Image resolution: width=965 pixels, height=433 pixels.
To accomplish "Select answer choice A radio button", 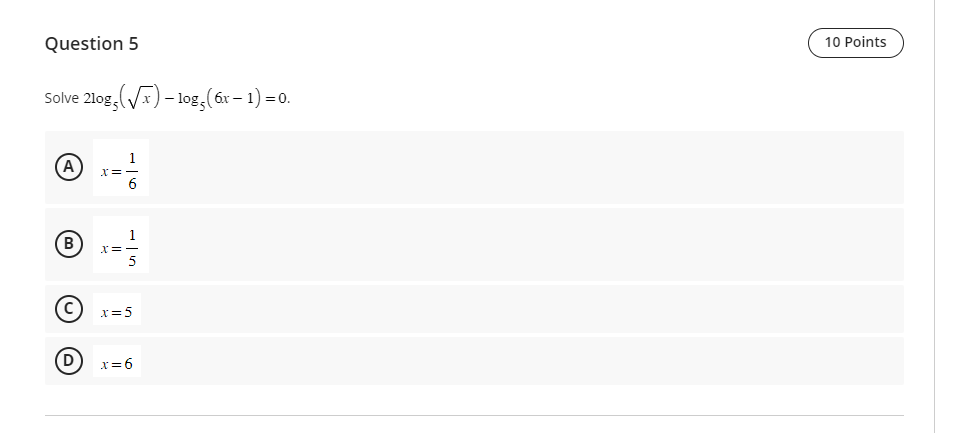I will pyautogui.click(x=68, y=167).
